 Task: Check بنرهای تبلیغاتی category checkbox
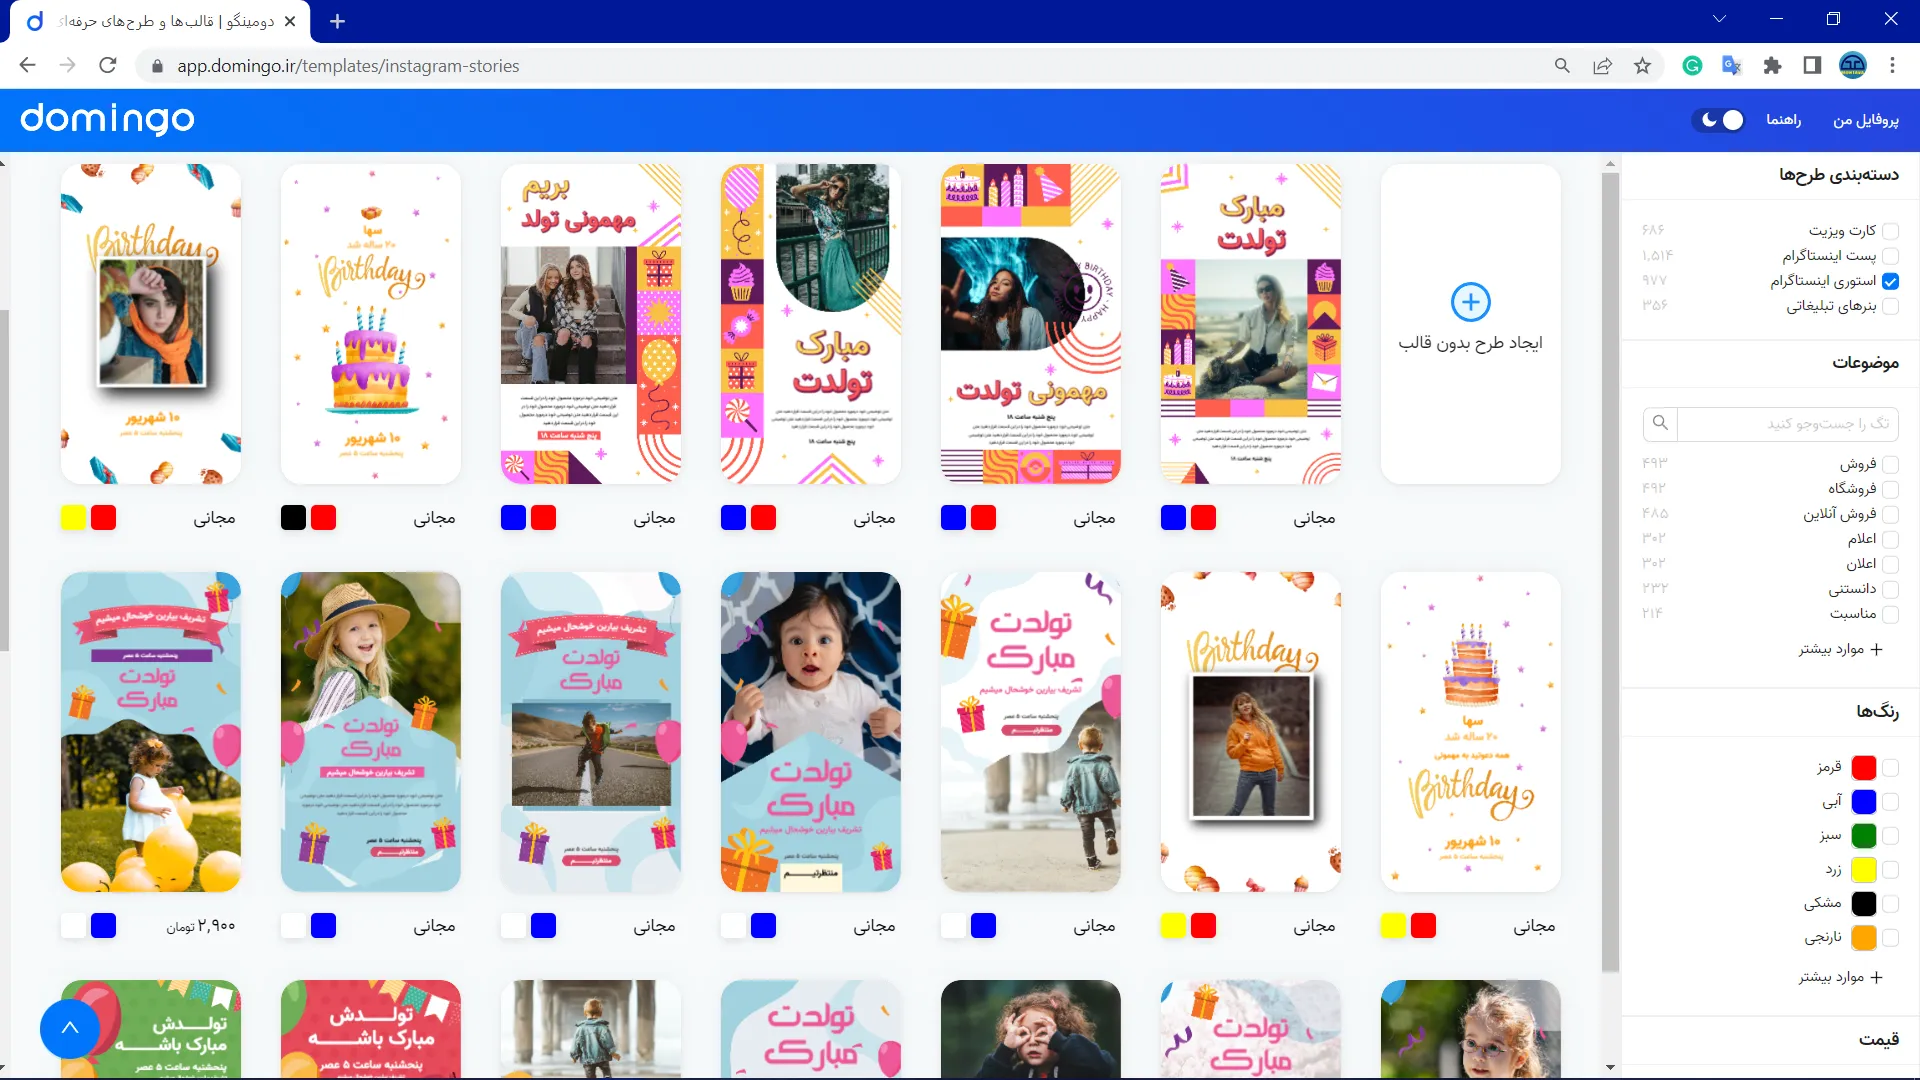click(x=1890, y=306)
